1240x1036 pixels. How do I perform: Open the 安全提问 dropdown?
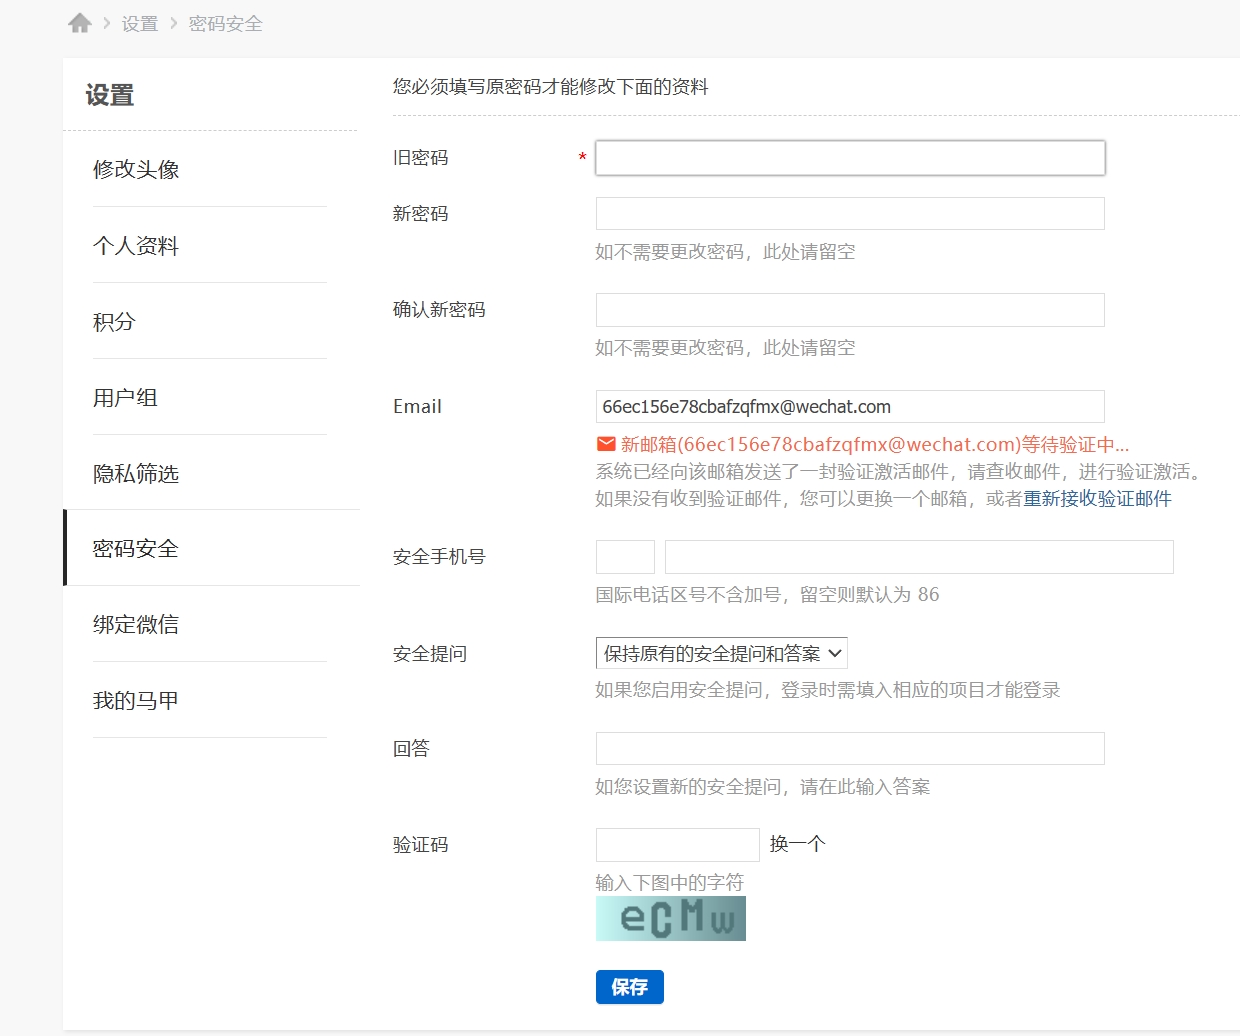point(722,653)
